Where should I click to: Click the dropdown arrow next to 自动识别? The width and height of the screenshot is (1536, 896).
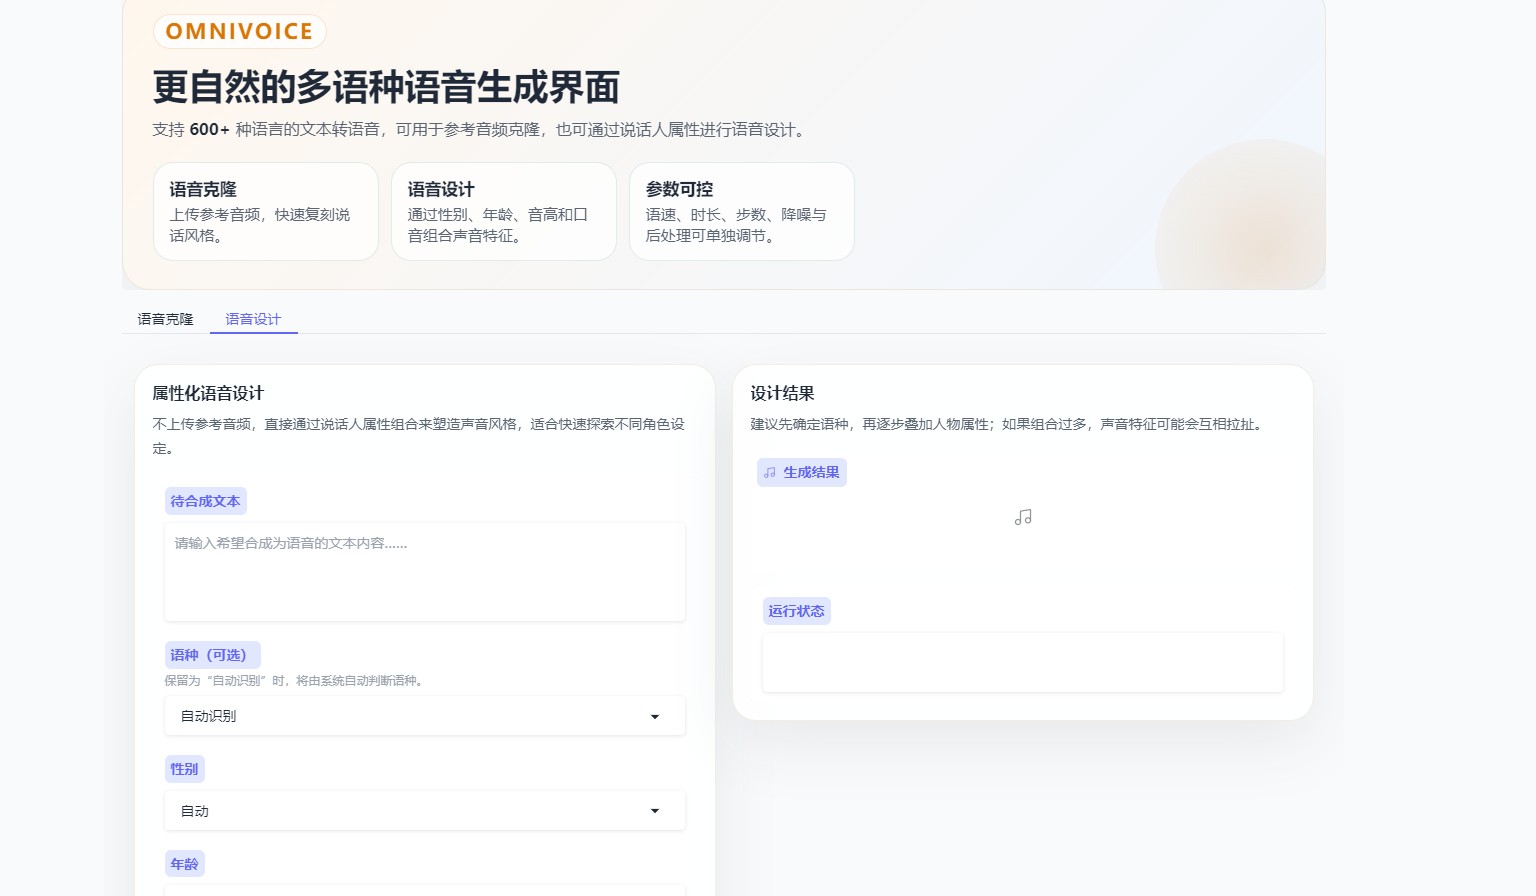(x=655, y=716)
